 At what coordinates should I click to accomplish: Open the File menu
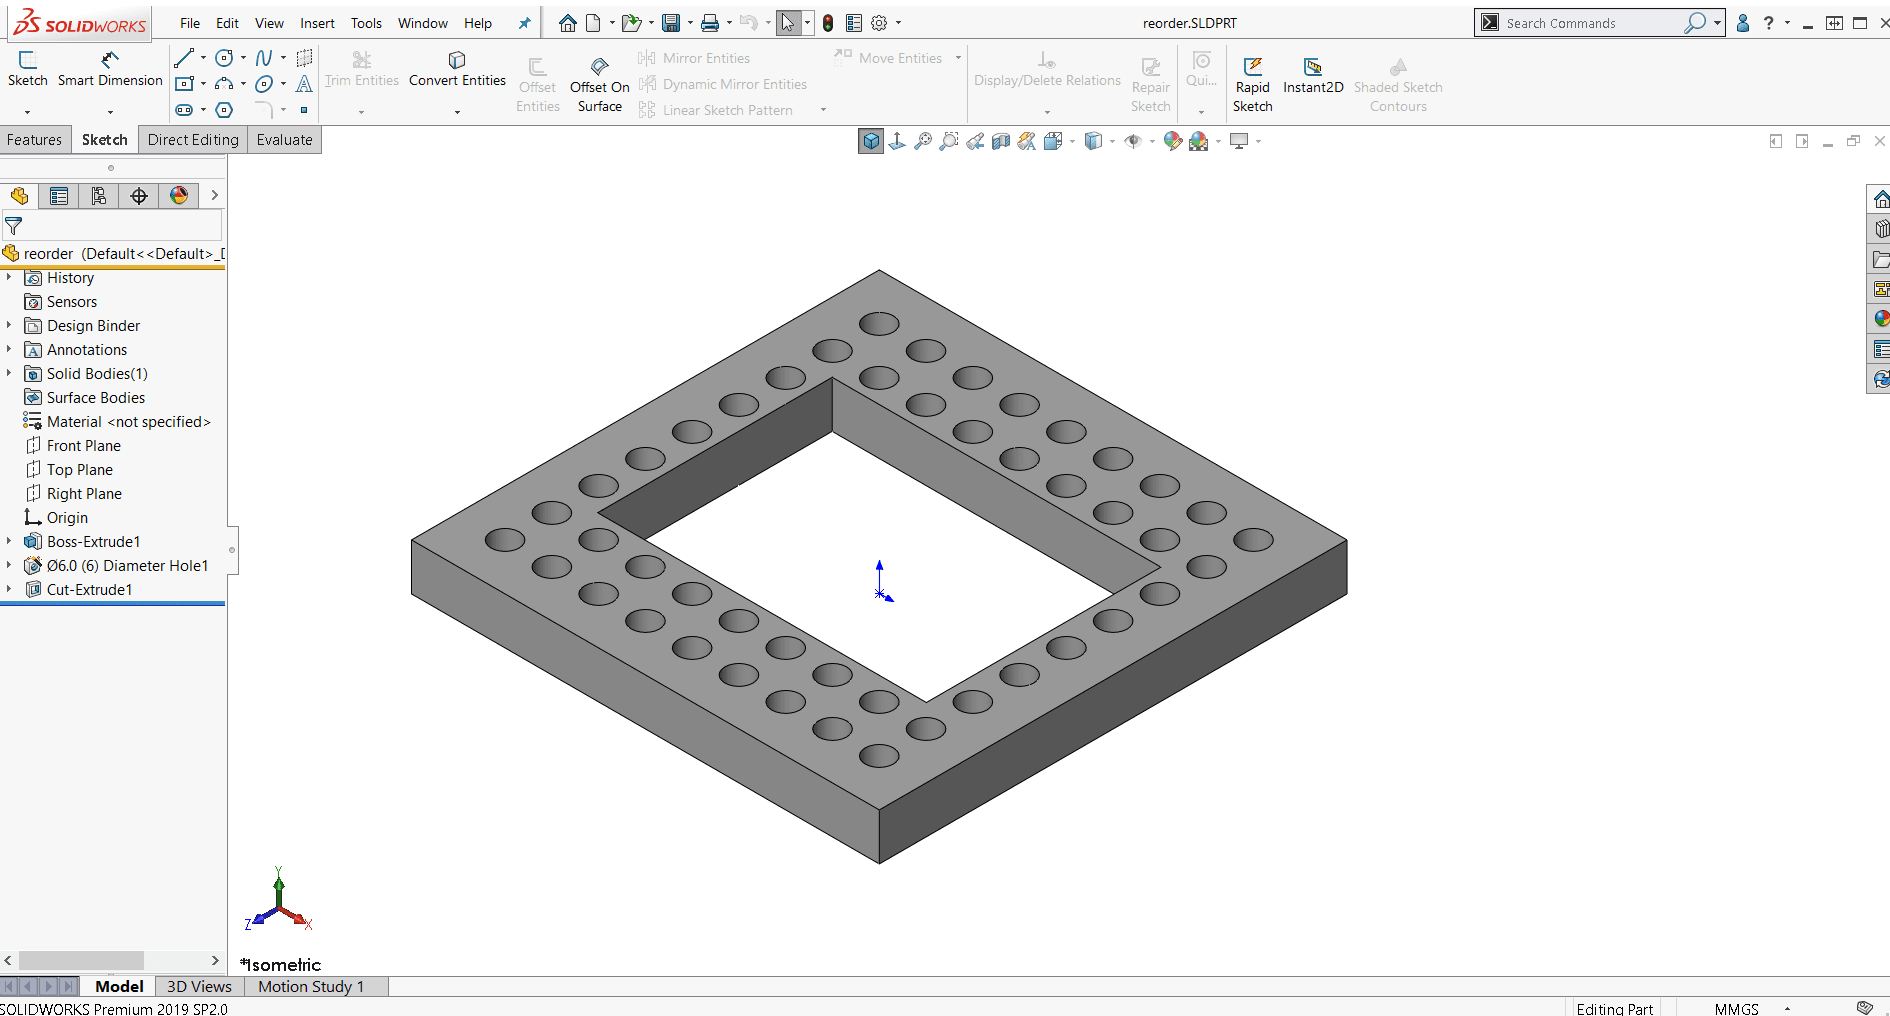coord(190,23)
